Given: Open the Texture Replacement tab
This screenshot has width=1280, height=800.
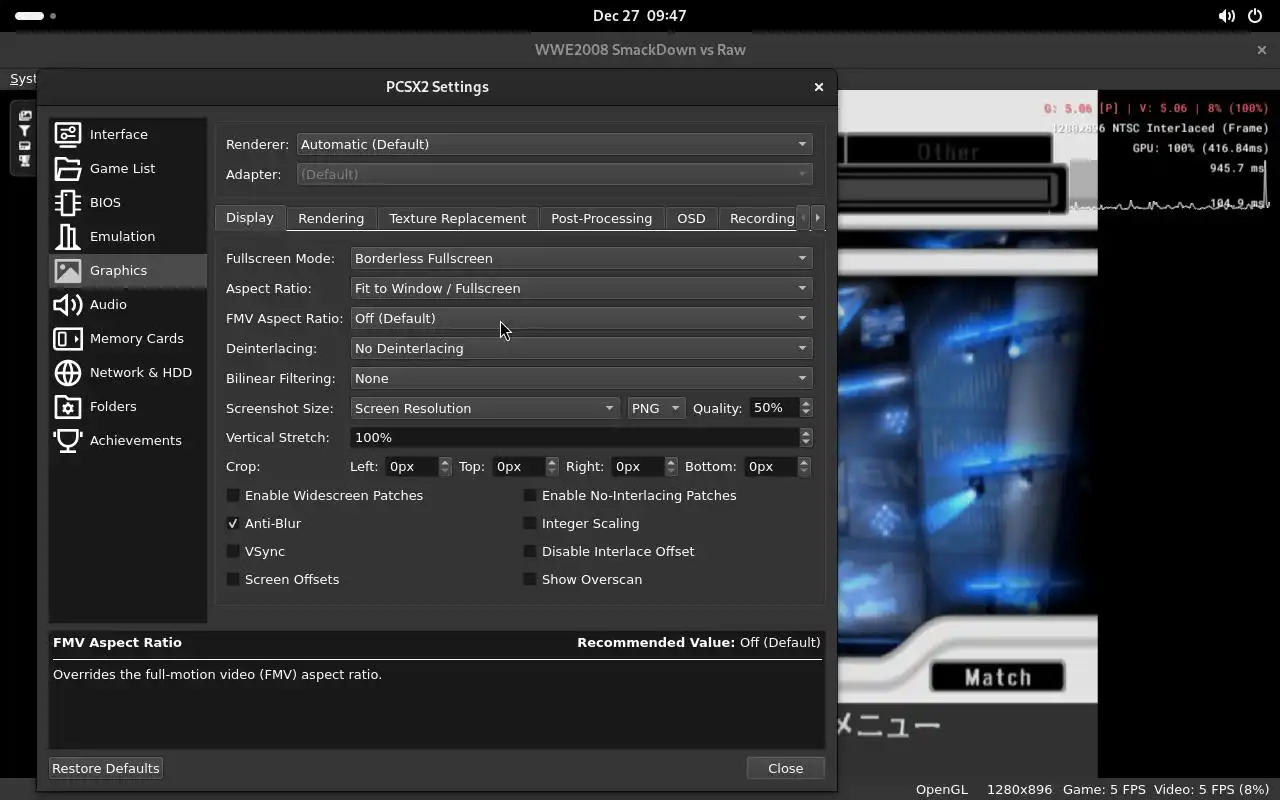Looking at the screenshot, I should (457, 218).
